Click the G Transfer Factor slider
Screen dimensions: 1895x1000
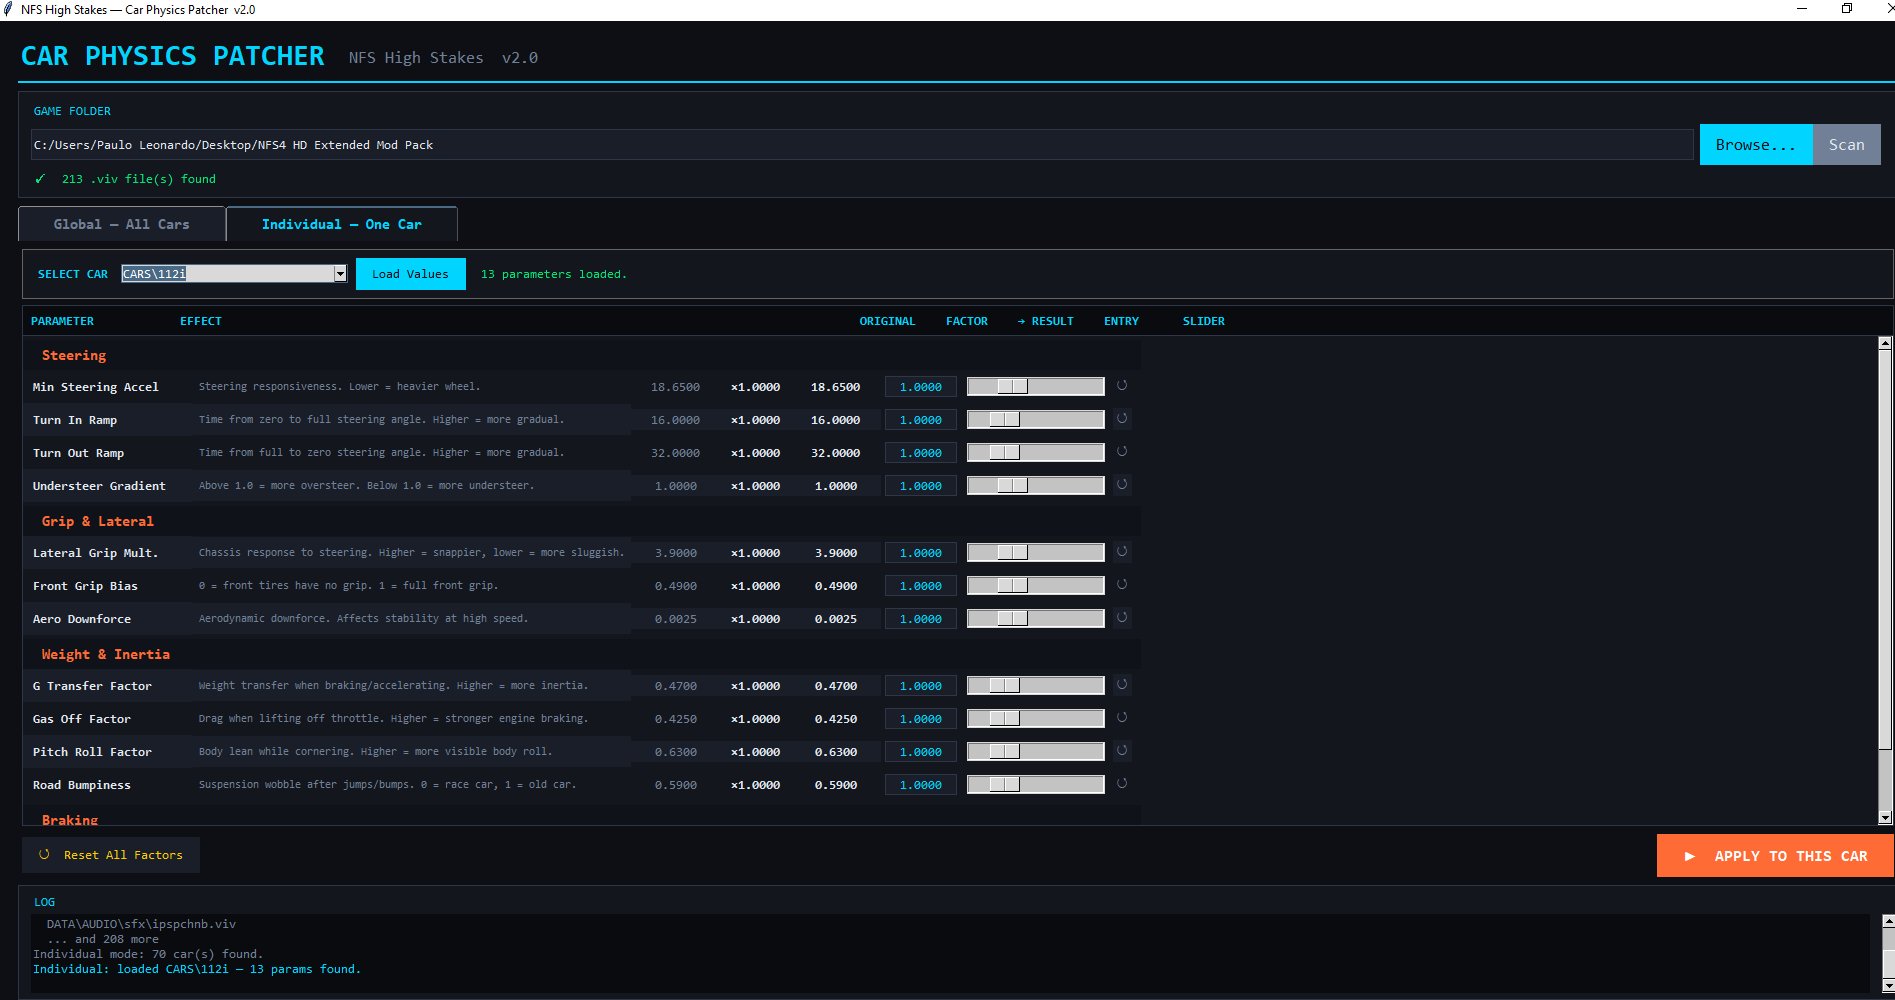pyautogui.click(x=1035, y=685)
